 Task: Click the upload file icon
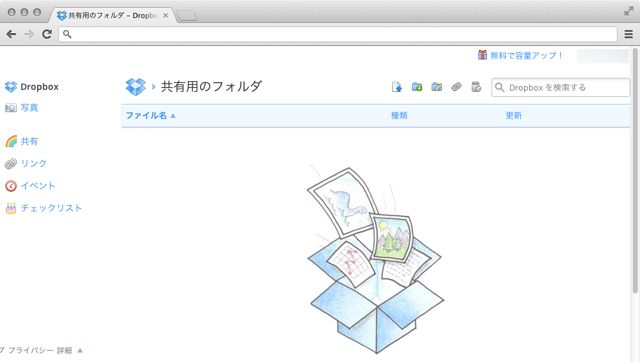(x=397, y=87)
